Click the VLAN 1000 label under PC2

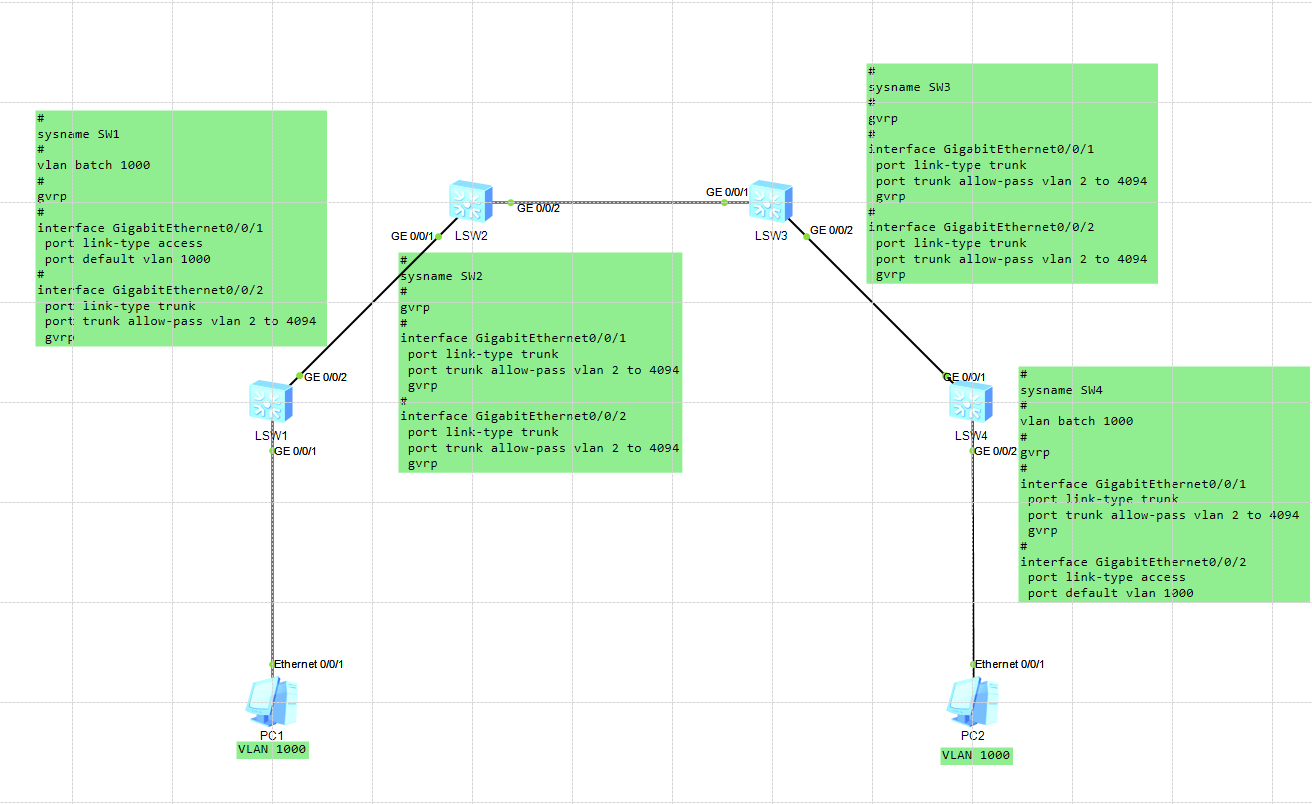pos(975,755)
